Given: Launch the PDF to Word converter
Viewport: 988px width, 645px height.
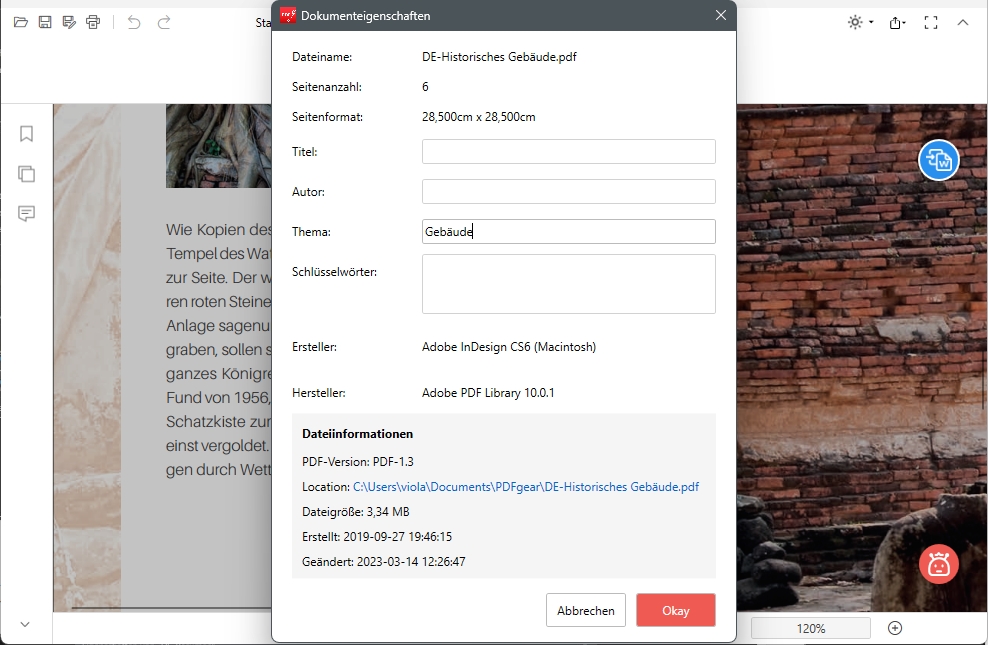Looking at the screenshot, I should [x=938, y=160].
